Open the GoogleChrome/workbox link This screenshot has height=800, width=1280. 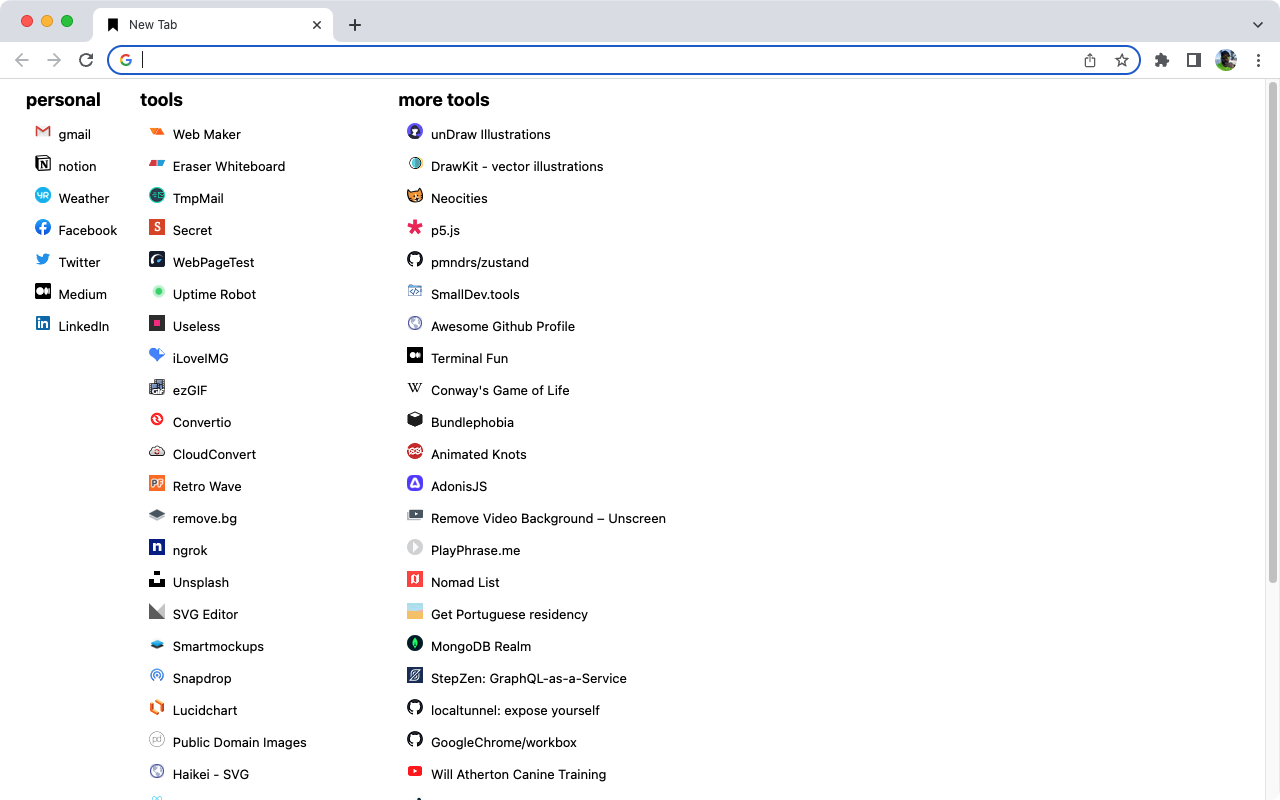click(x=504, y=742)
